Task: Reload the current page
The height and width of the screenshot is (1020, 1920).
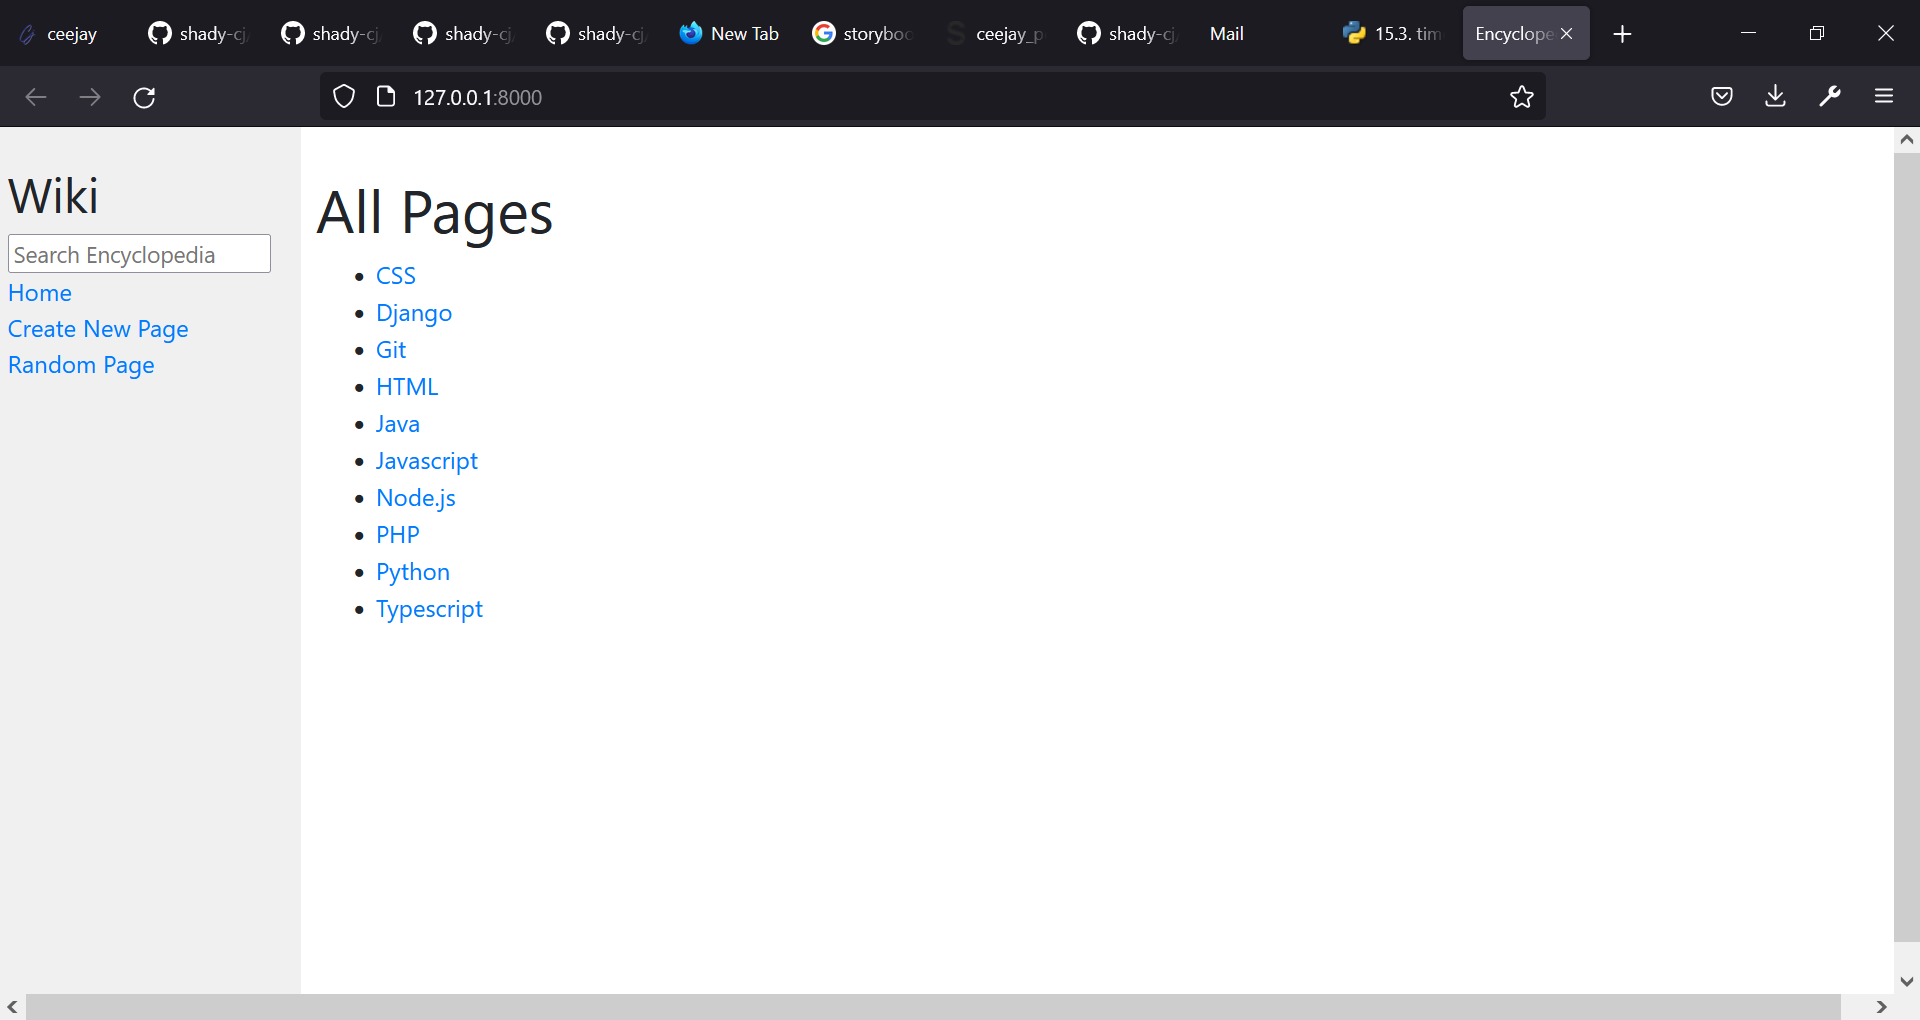Action: pyautogui.click(x=144, y=97)
